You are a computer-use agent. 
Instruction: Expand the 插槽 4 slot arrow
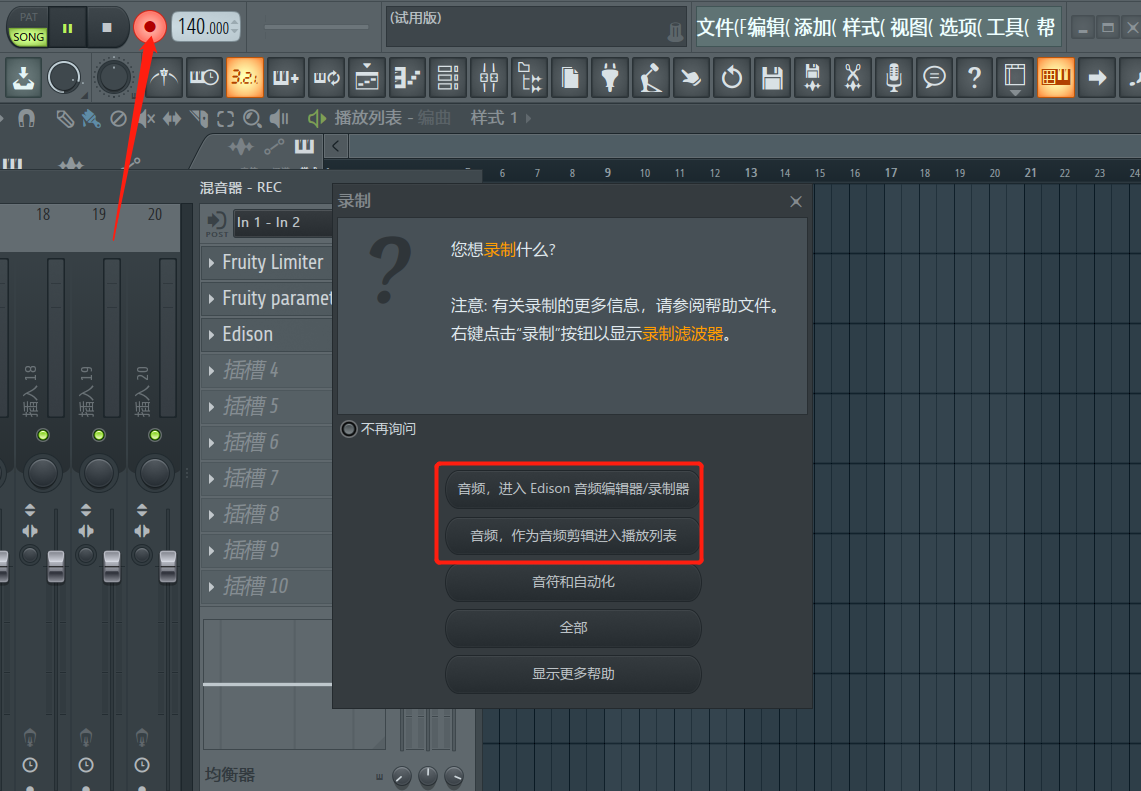[x=211, y=370]
